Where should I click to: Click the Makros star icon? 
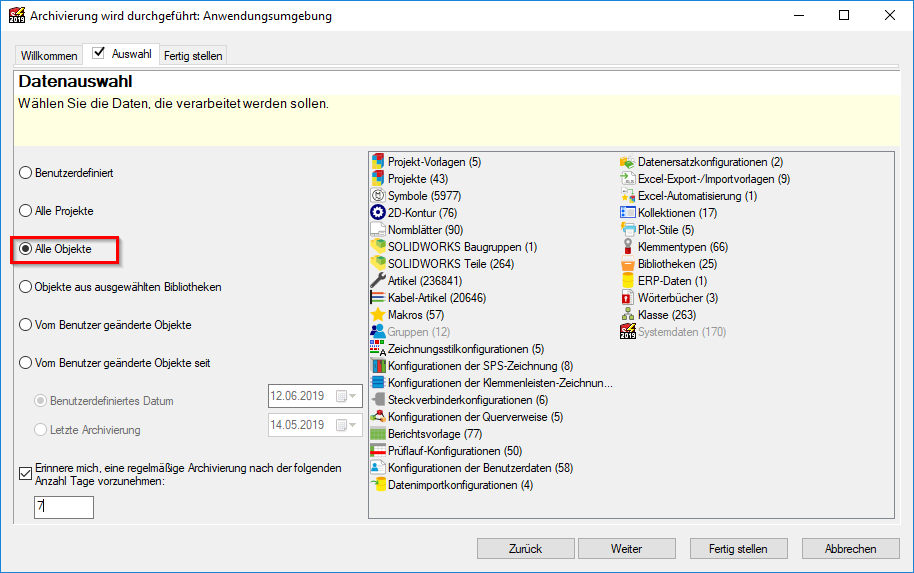coord(378,315)
